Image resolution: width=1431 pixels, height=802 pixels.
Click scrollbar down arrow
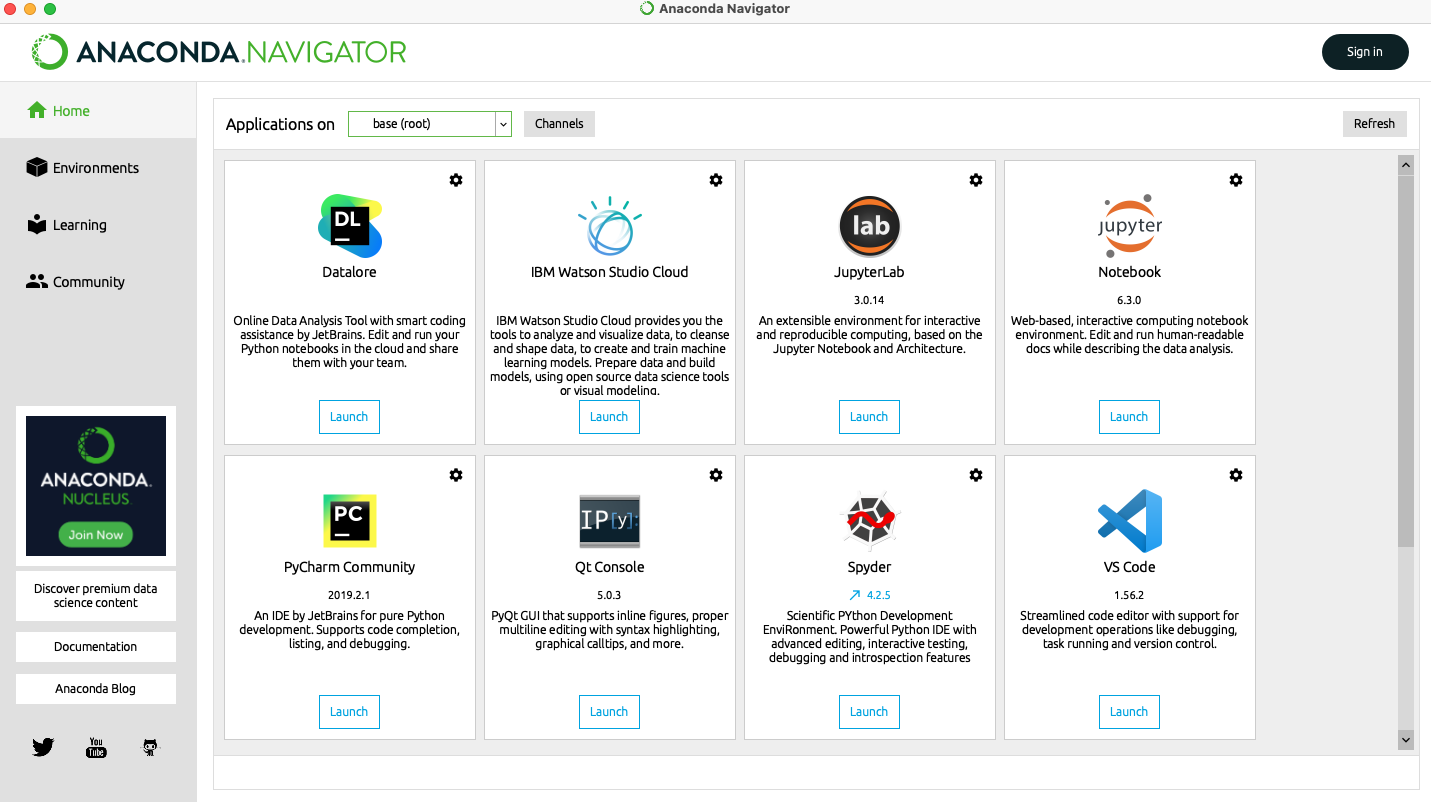(x=1406, y=740)
